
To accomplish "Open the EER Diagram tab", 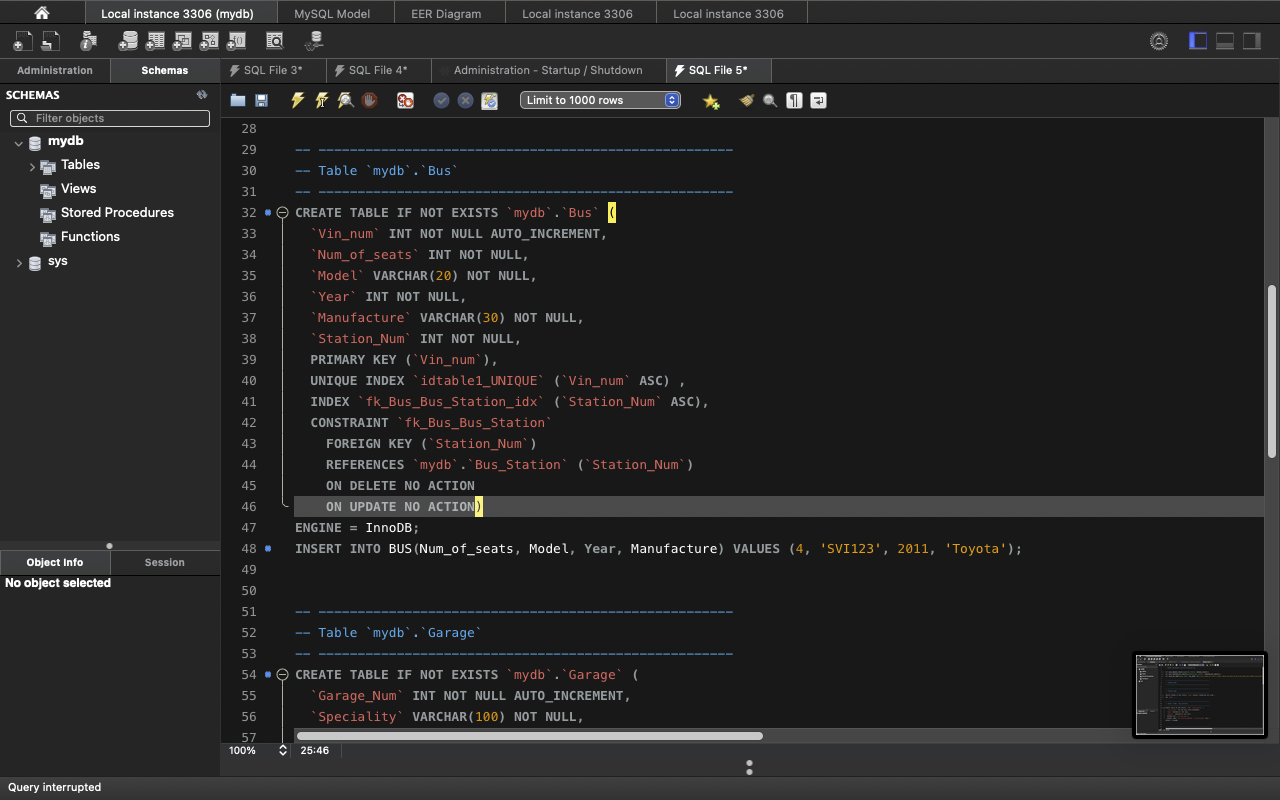I will (x=445, y=13).
